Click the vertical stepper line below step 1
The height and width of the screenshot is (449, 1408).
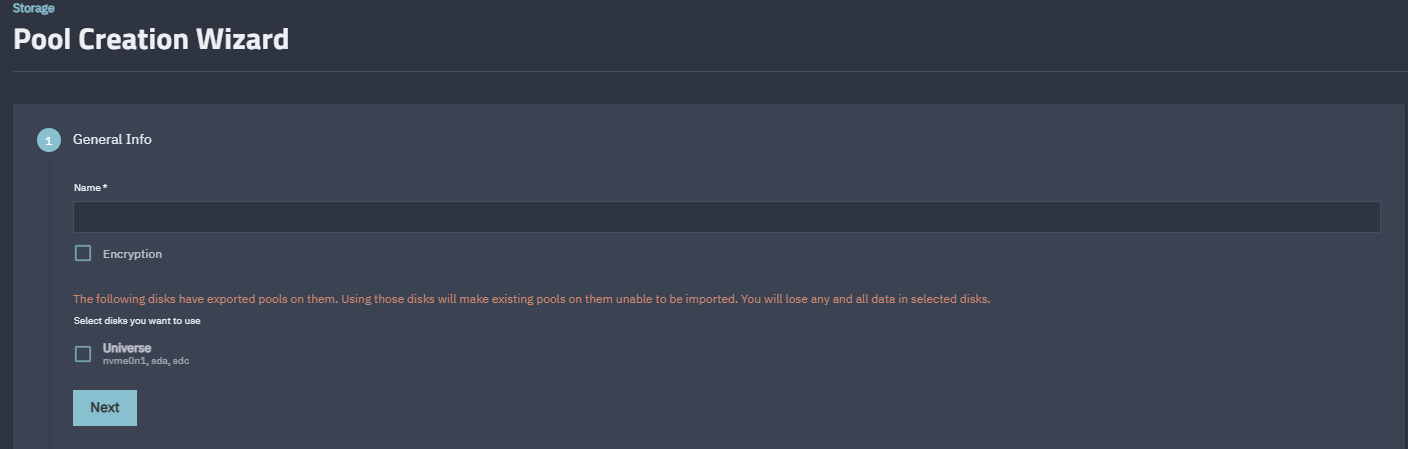pyautogui.click(x=49, y=300)
